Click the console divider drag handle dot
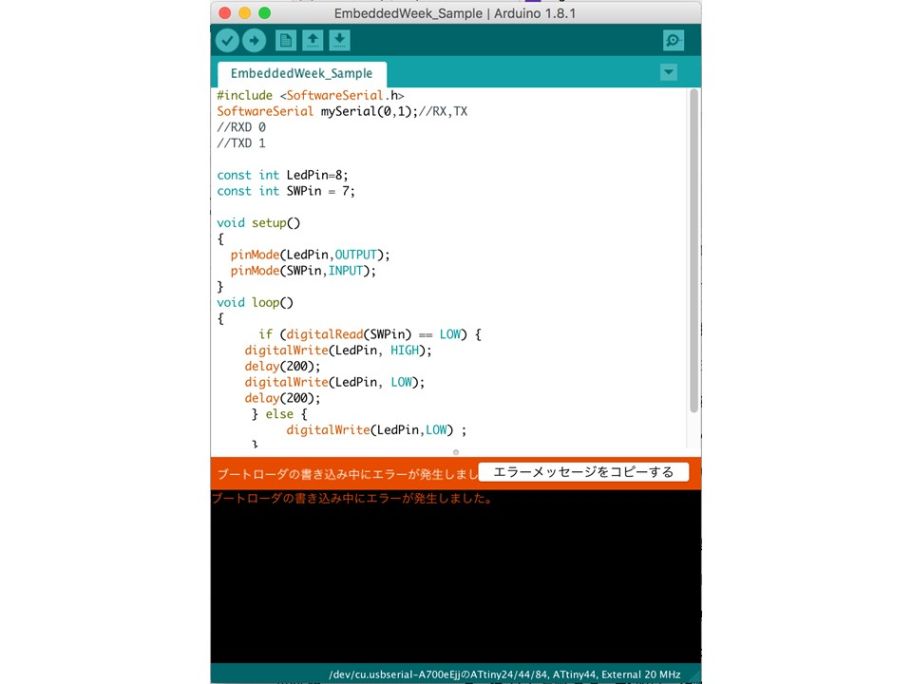Image resolution: width=912 pixels, height=684 pixels. click(x=456, y=452)
